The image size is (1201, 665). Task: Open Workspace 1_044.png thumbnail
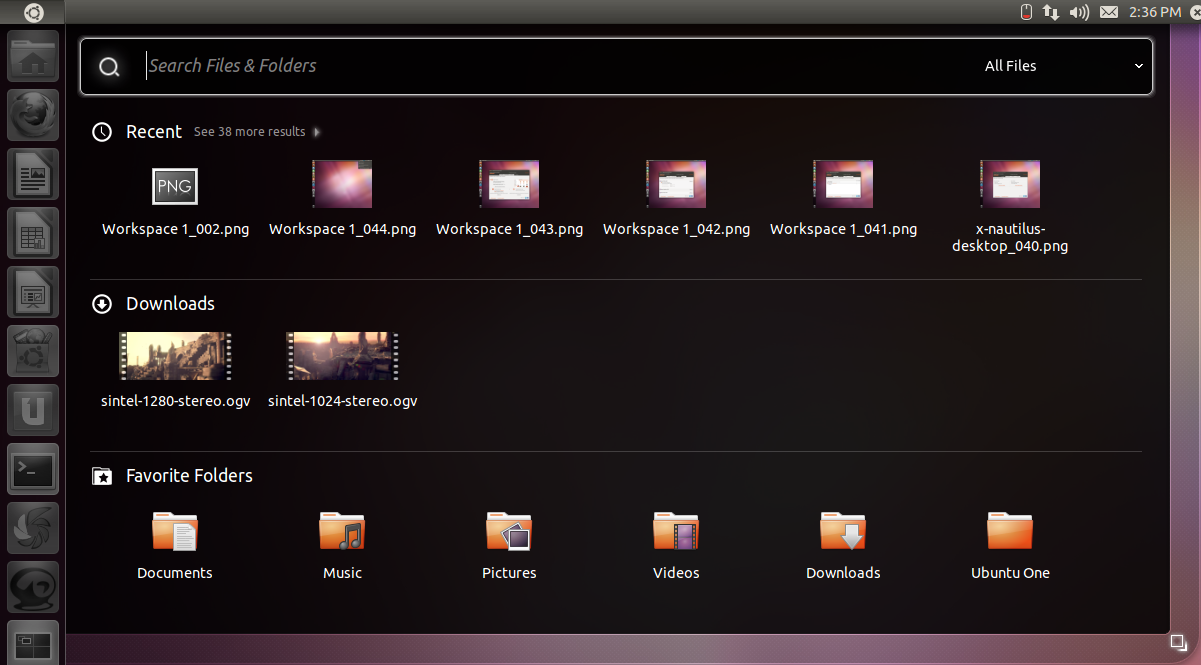click(342, 184)
